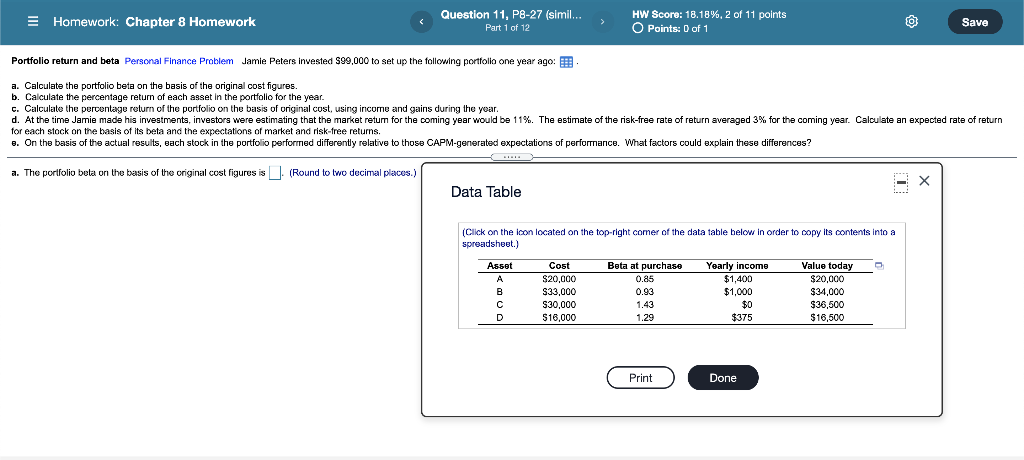Close the Data Table popup
The height and width of the screenshot is (460, 1024).
pos(923,181)
